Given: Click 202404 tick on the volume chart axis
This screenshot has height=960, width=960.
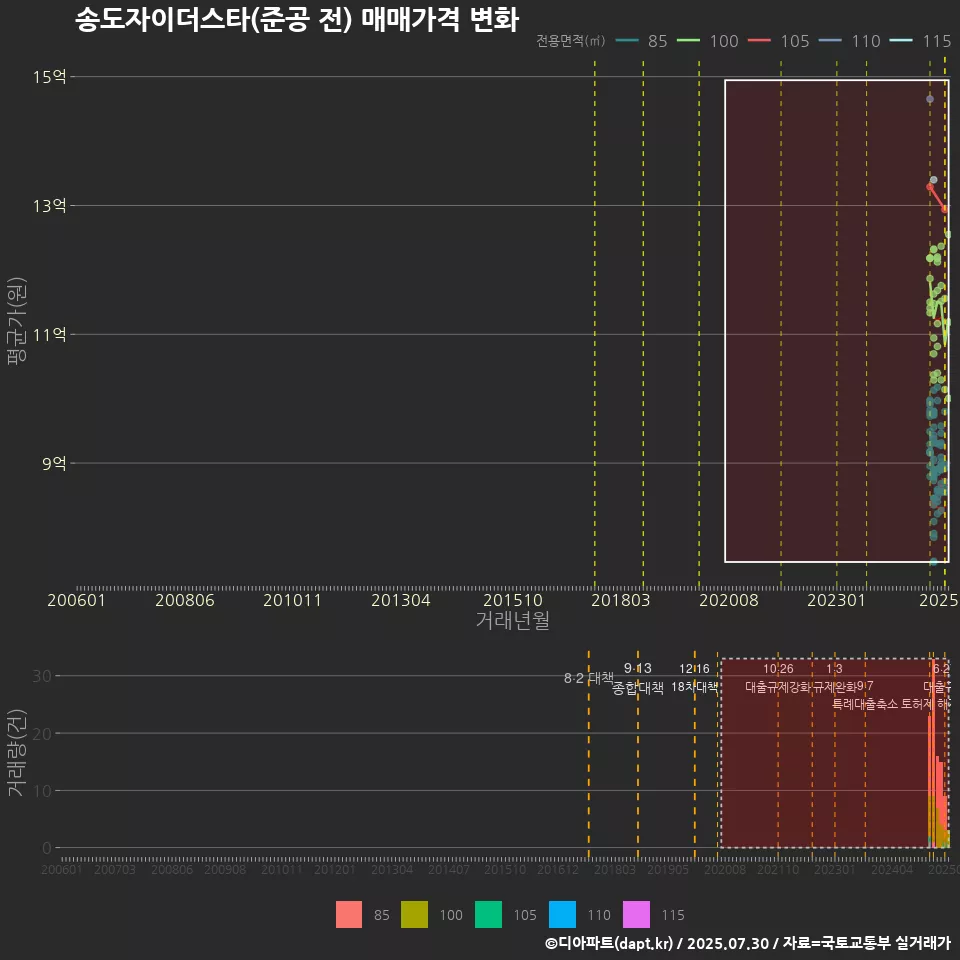Looking at the screenshot, I should pyautogui.click(x=891, y=869).
